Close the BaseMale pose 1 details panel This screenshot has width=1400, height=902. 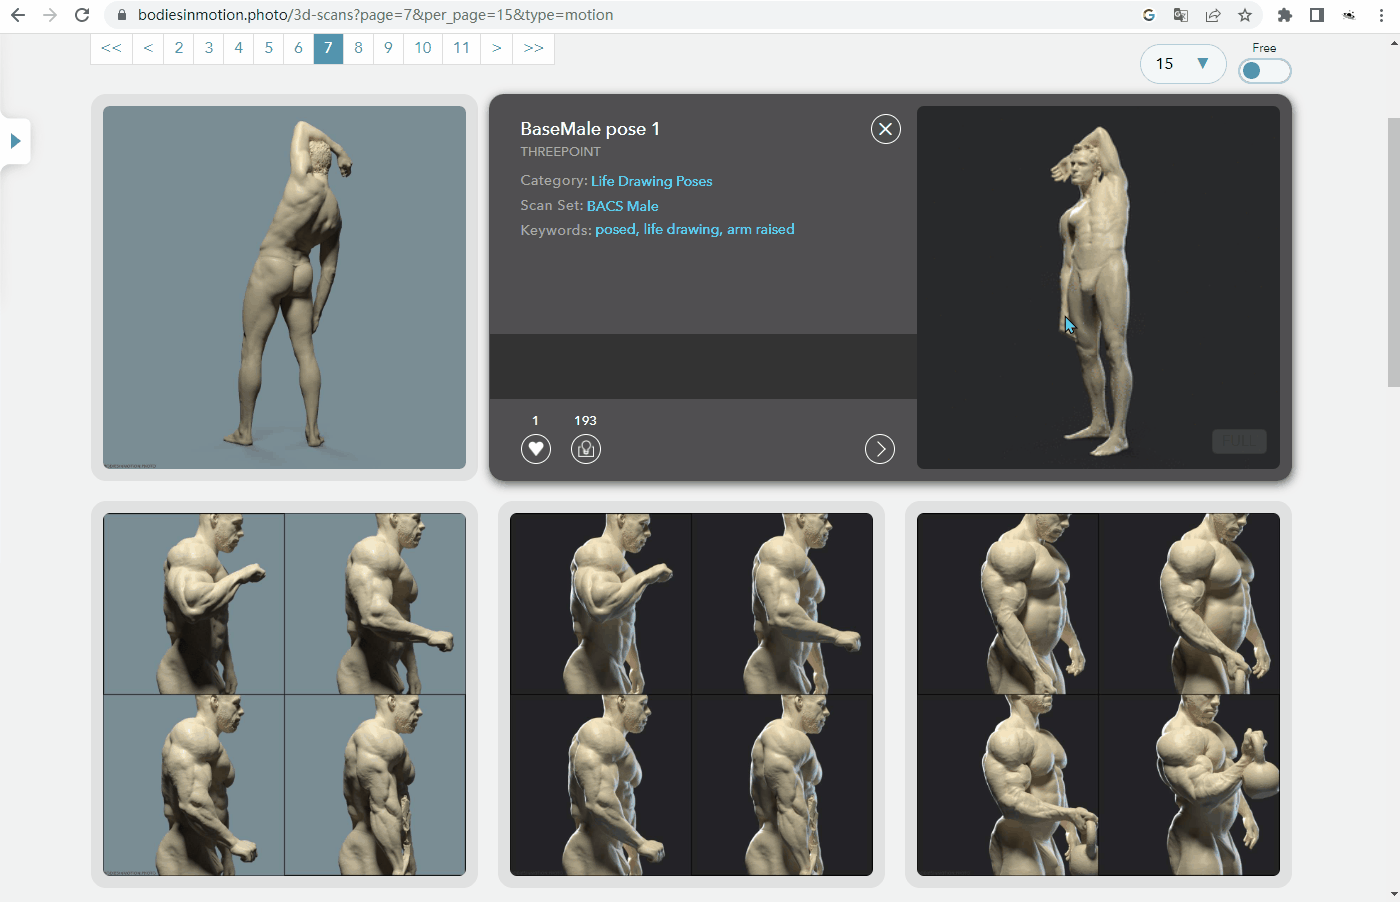[x=886, y=129]
